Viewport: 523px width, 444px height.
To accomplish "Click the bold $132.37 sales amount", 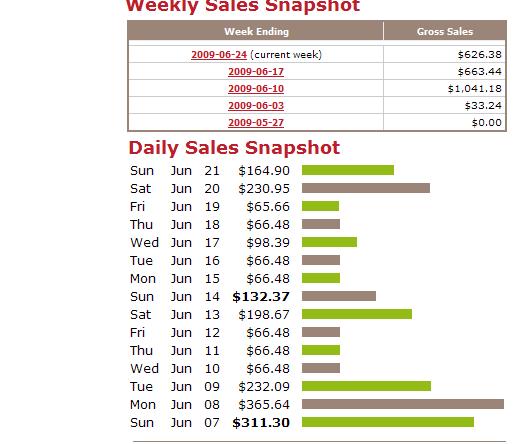I will (261, 297).
